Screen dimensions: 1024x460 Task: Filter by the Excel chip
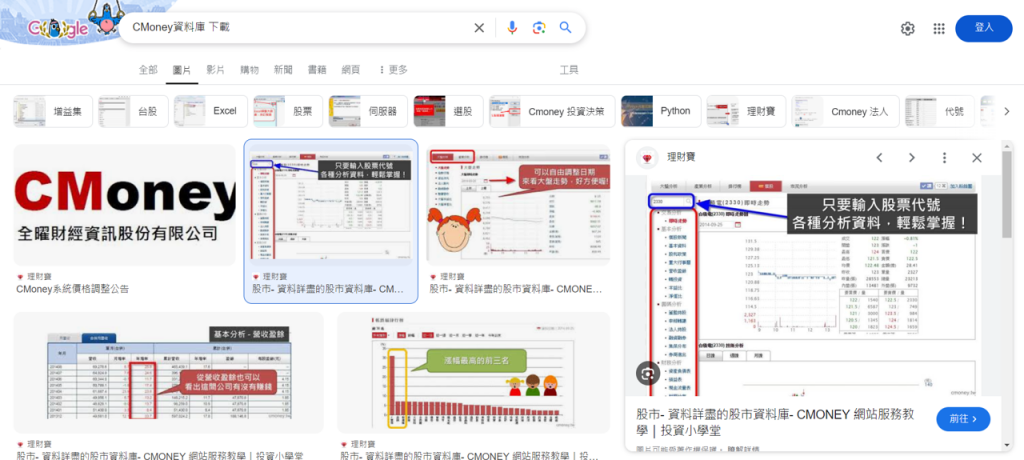pos(210,111)
